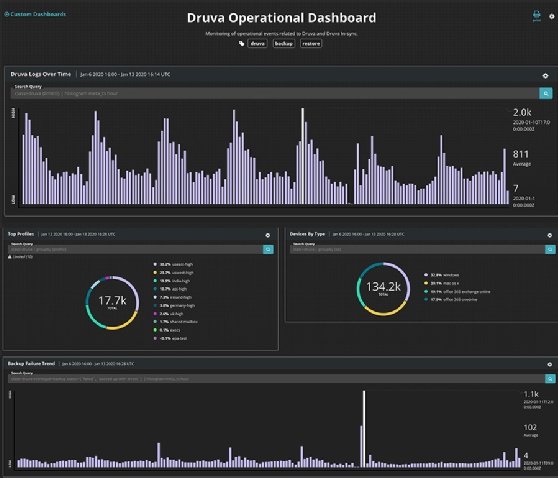Click the tags icon beside druva tag

pyautogui.click(x=242, y=43)
